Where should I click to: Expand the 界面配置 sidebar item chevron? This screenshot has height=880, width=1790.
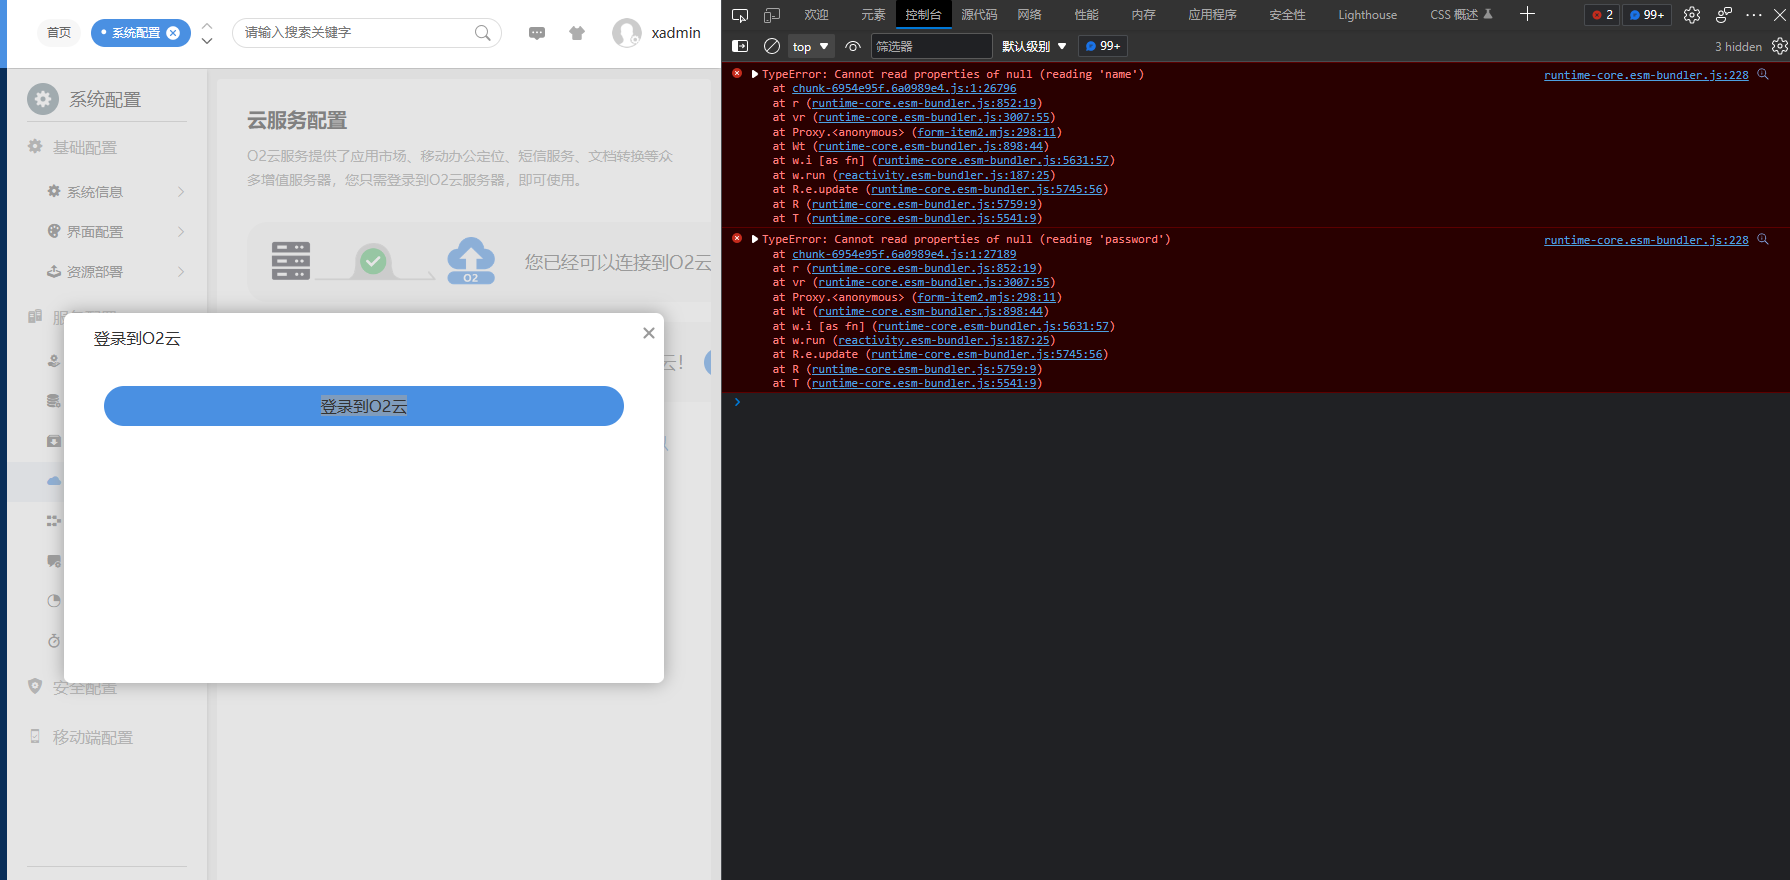click(x=181, y=232)
